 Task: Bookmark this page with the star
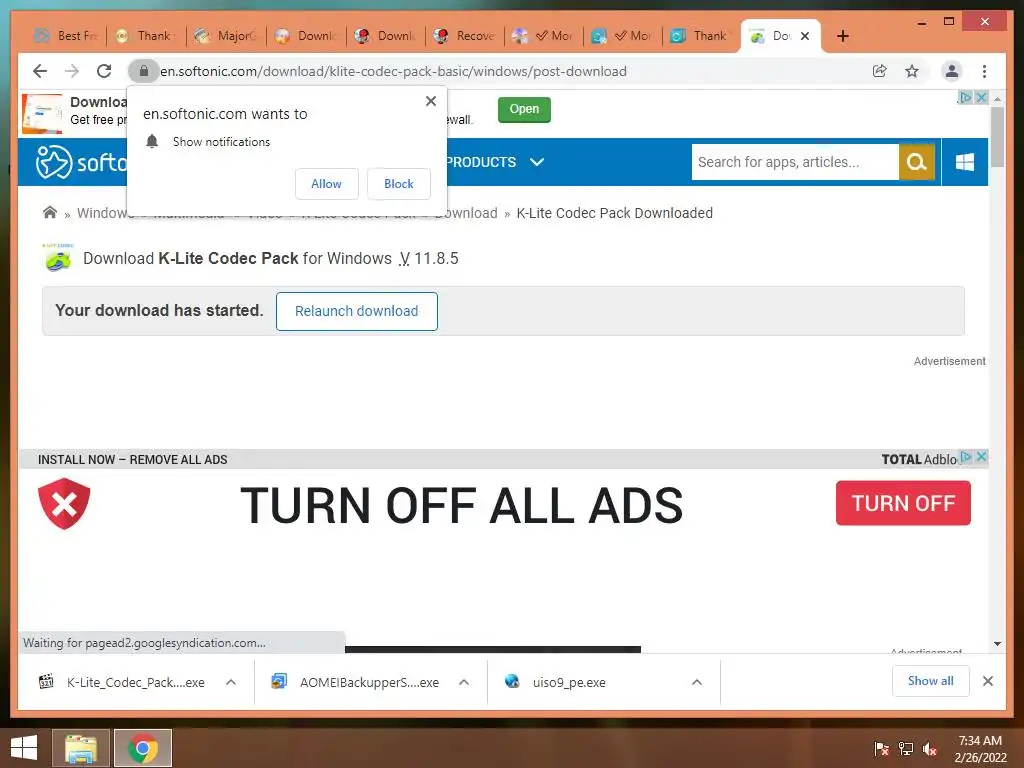pos(912,71)
